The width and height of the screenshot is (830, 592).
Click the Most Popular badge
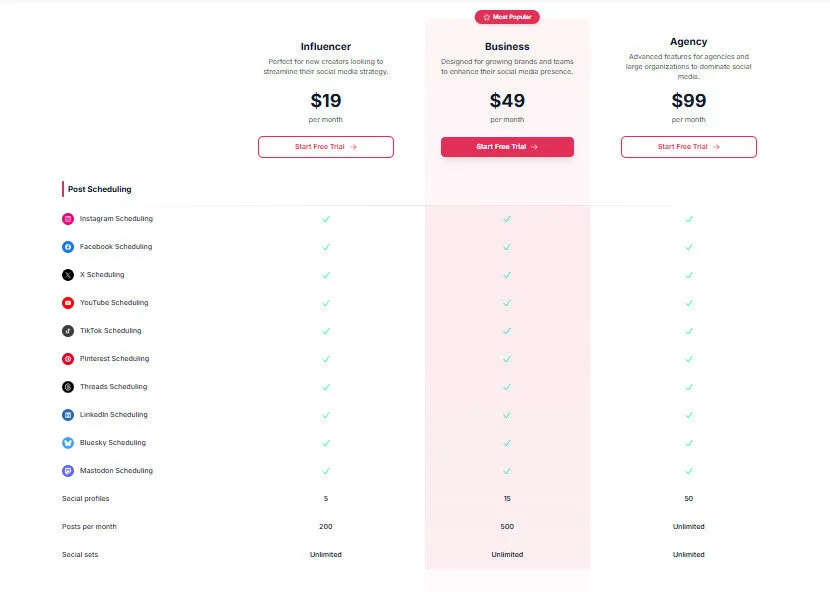click(x=507, y=17)
